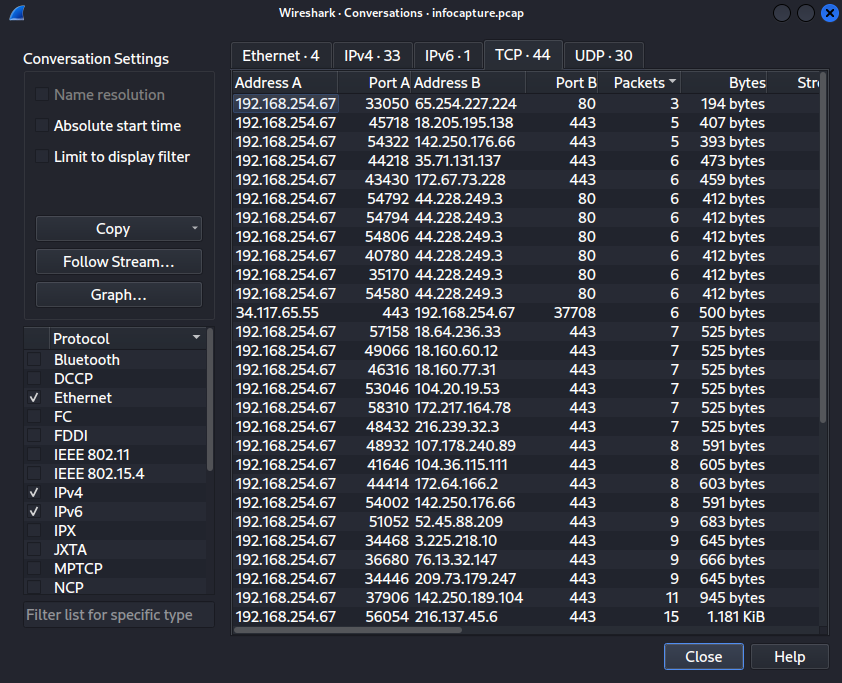This screenshot has height=683, width=842.
Task: Select the JXTA protocol row
Action: click(115, 550)
